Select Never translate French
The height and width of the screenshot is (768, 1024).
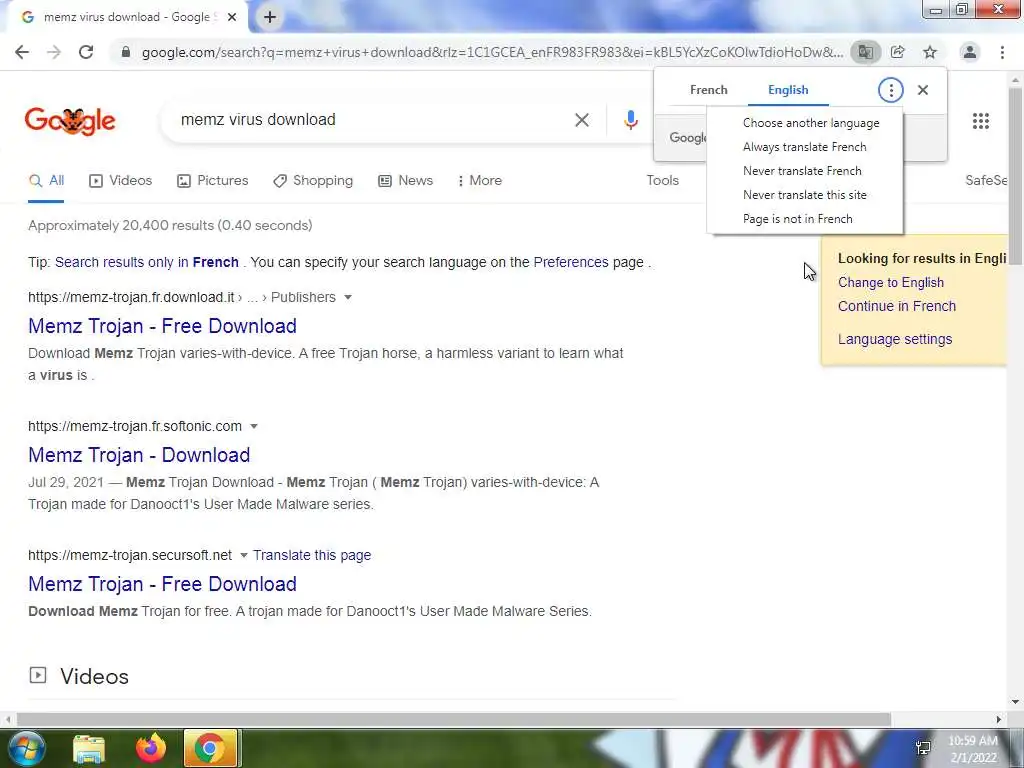pyautogui.click(x=805, y=171)
